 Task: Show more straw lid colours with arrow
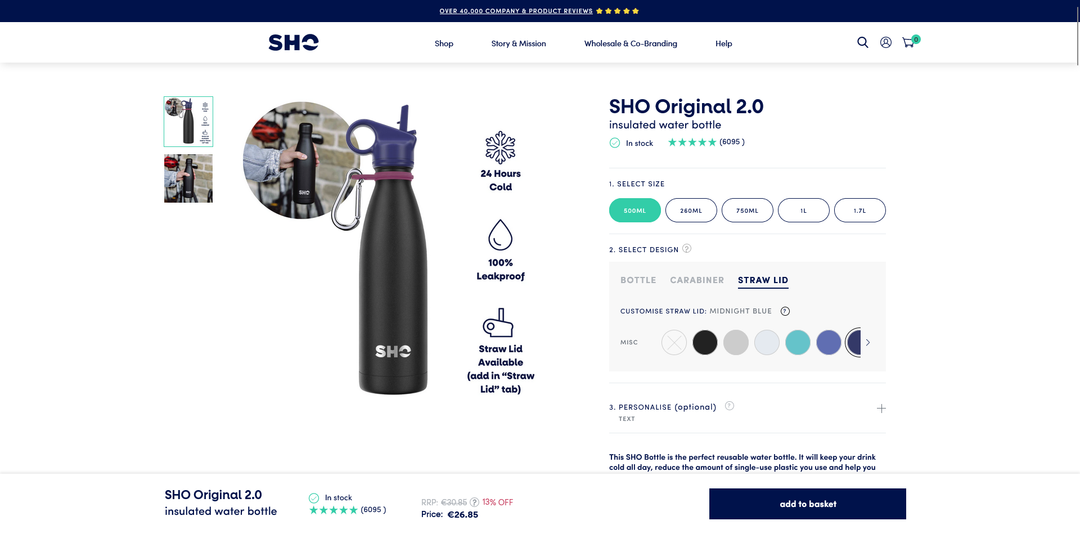[868, 342]
